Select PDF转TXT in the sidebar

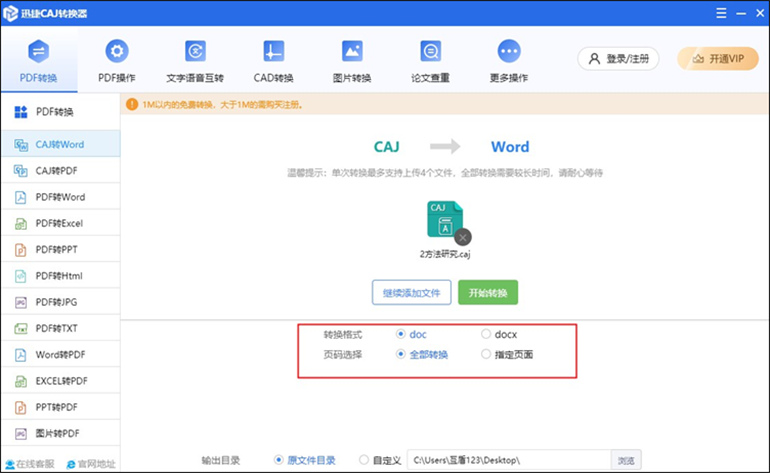pos(60,328)
